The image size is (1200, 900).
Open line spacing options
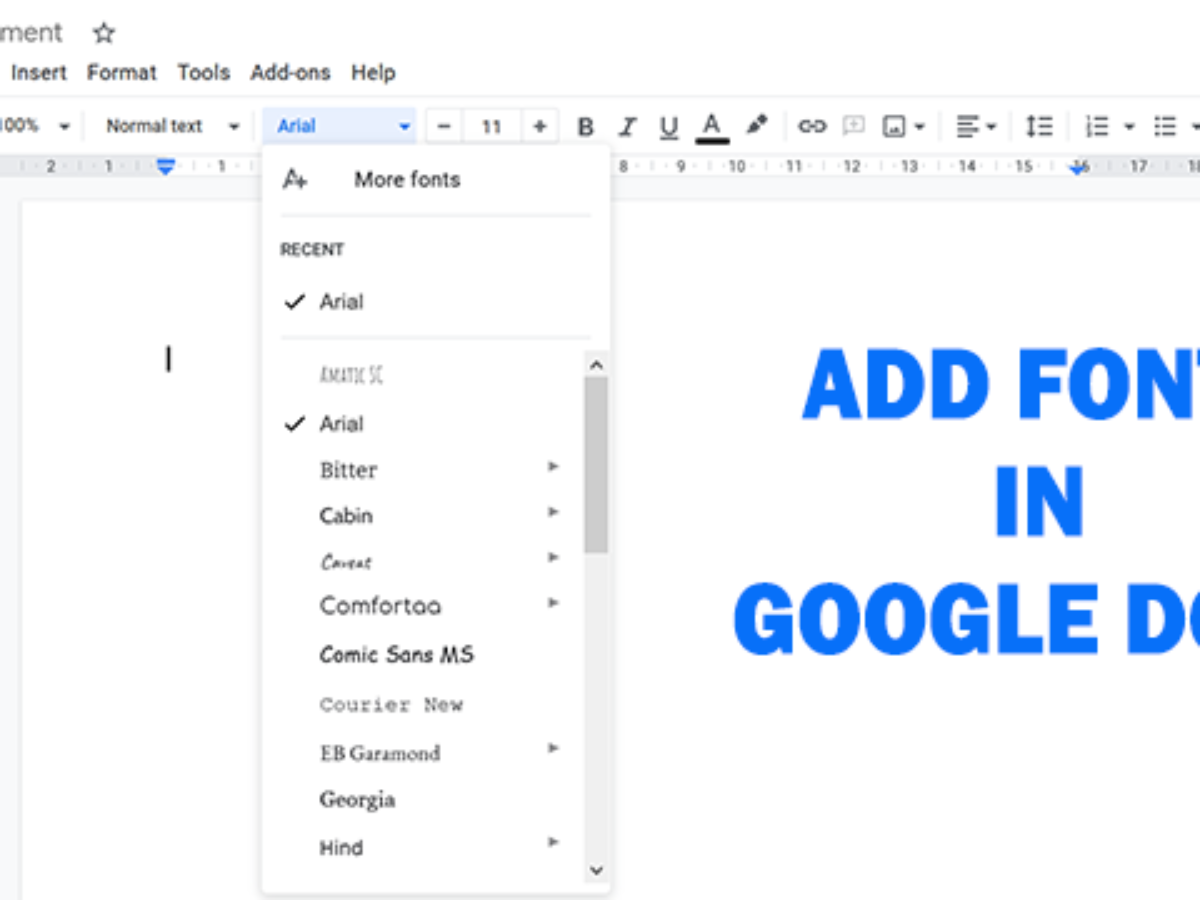pos(1039,126)
